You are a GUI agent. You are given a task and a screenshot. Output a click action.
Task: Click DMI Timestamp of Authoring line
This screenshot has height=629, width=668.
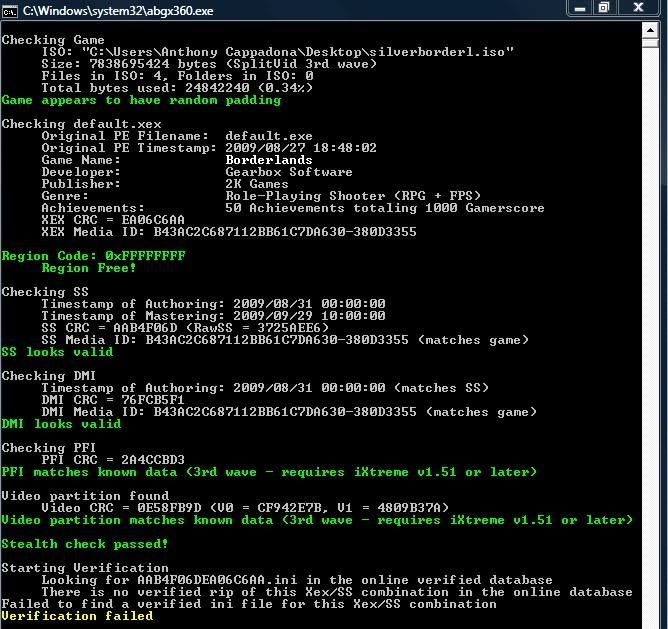click(x=265, y=388)
